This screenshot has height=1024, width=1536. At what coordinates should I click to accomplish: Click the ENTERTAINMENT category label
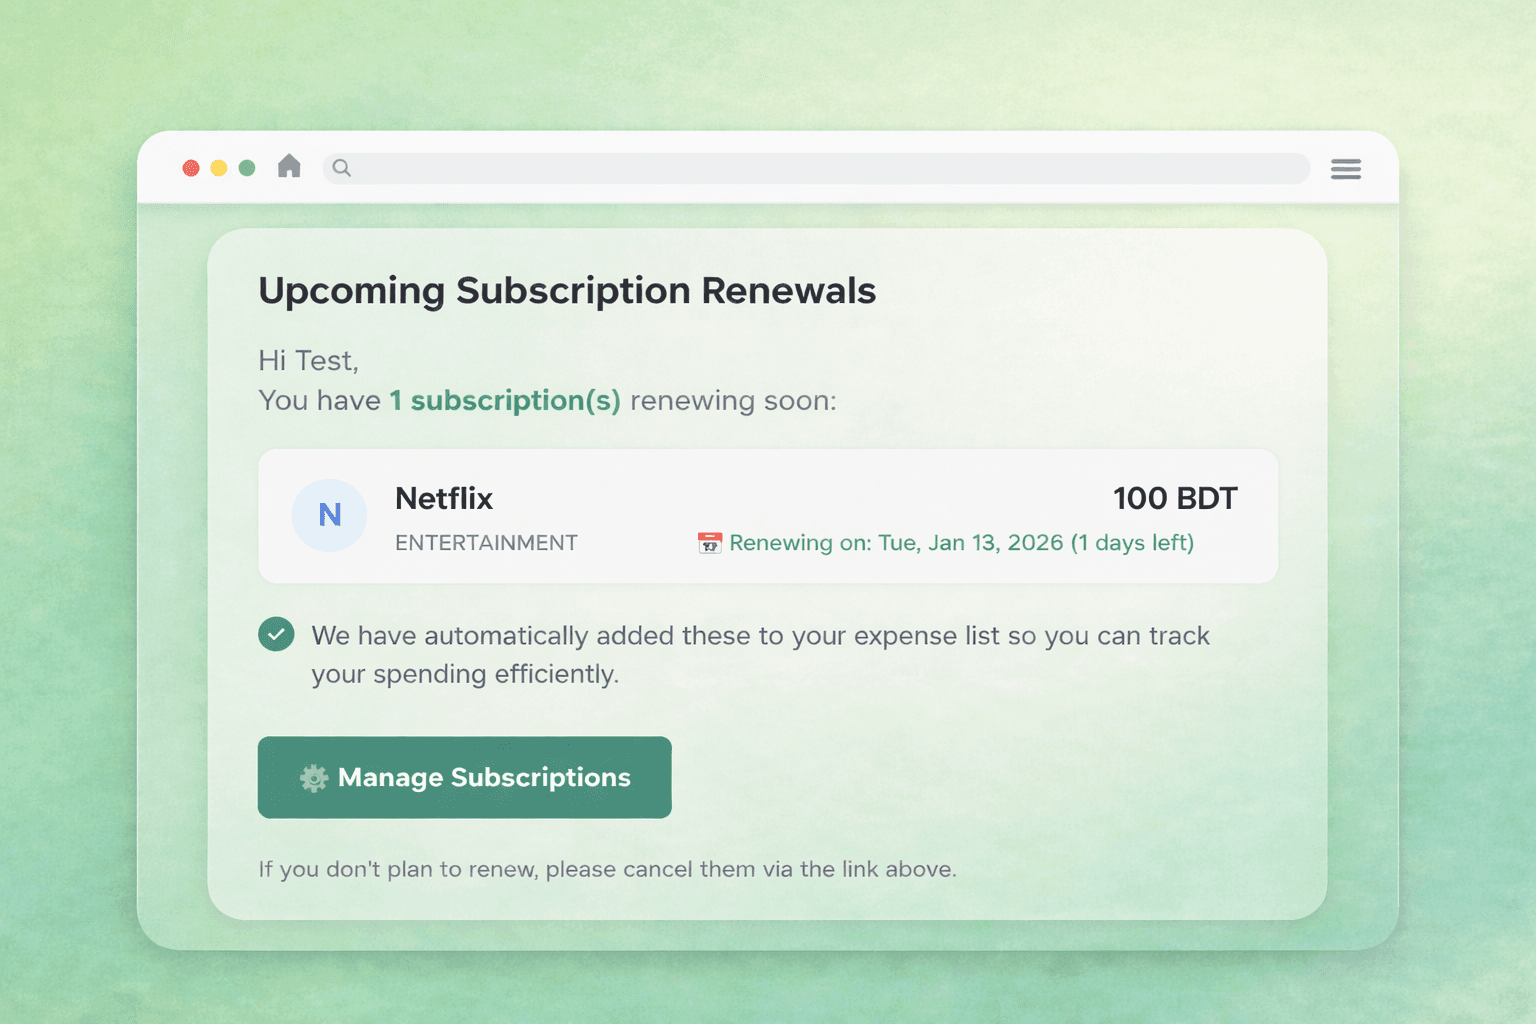(486, 543)
